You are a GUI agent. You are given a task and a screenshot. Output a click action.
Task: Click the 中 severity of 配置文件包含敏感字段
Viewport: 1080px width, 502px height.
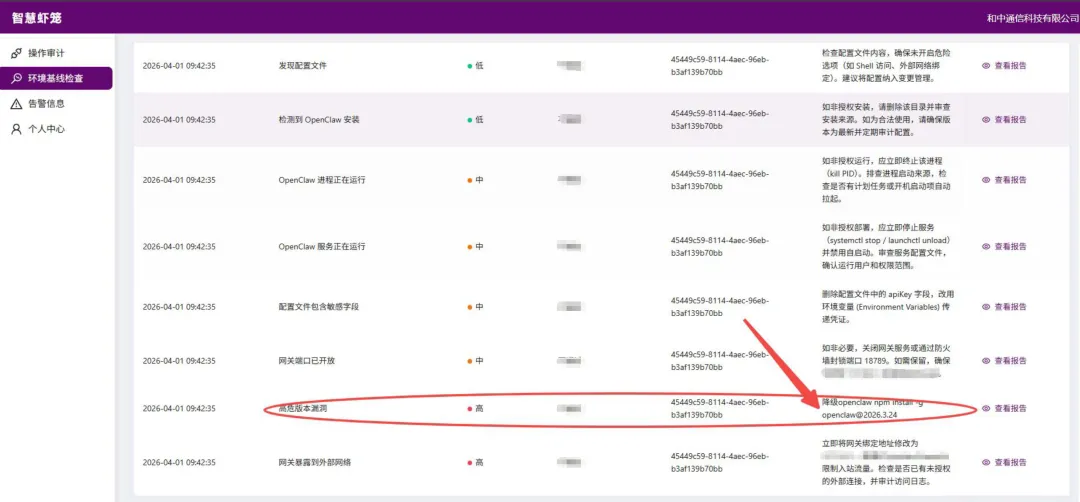point(476,306)
